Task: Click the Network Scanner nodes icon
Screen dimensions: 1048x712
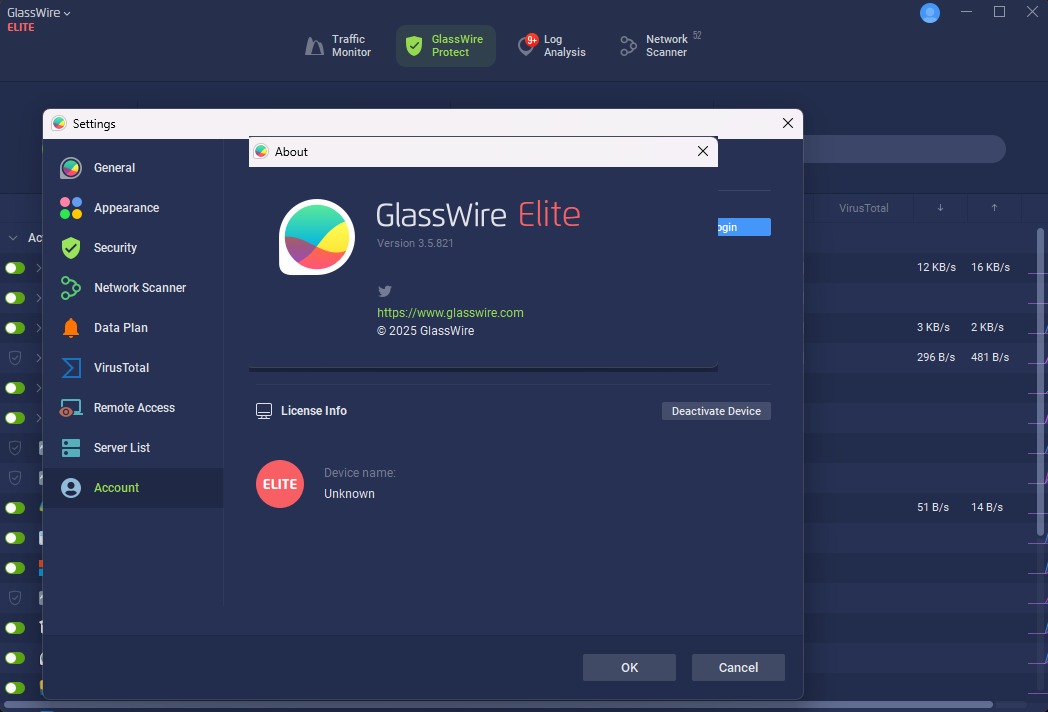Action: [x=71, y=287]
